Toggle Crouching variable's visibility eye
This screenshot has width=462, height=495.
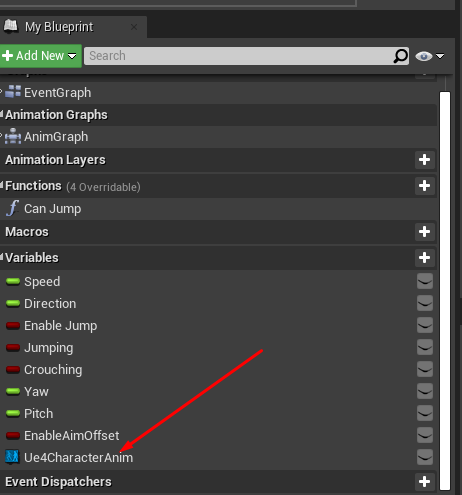(425, 369)
